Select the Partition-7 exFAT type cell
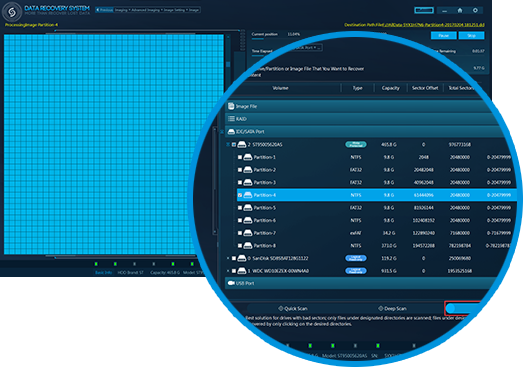The height and width of the screenshot is (368, 524). [x=356, y=233]
